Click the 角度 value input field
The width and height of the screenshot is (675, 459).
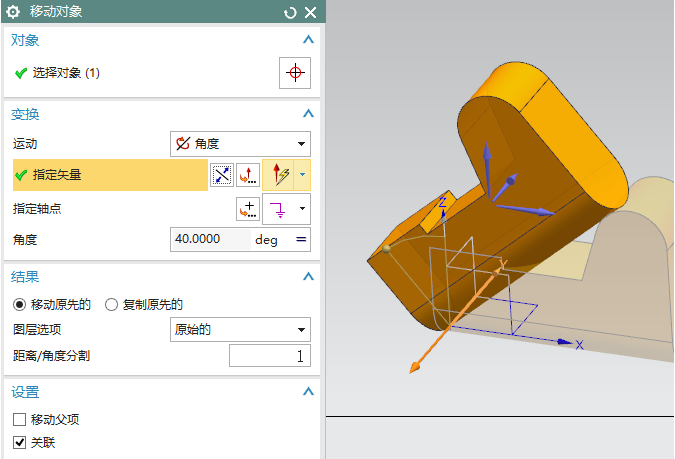coord(210,240)
